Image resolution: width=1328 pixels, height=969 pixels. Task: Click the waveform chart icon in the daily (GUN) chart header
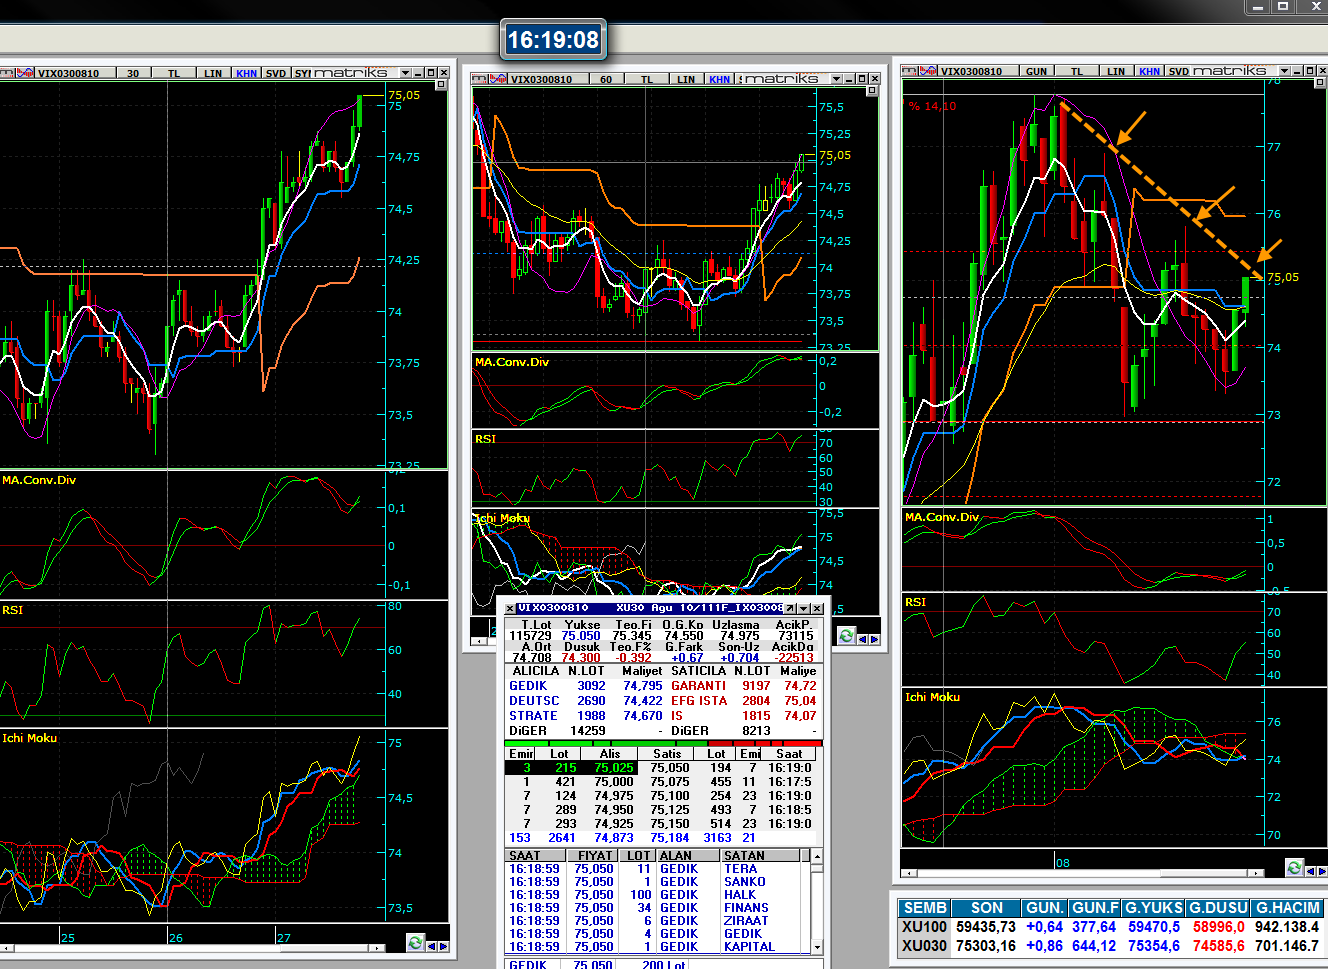point(929,71)
